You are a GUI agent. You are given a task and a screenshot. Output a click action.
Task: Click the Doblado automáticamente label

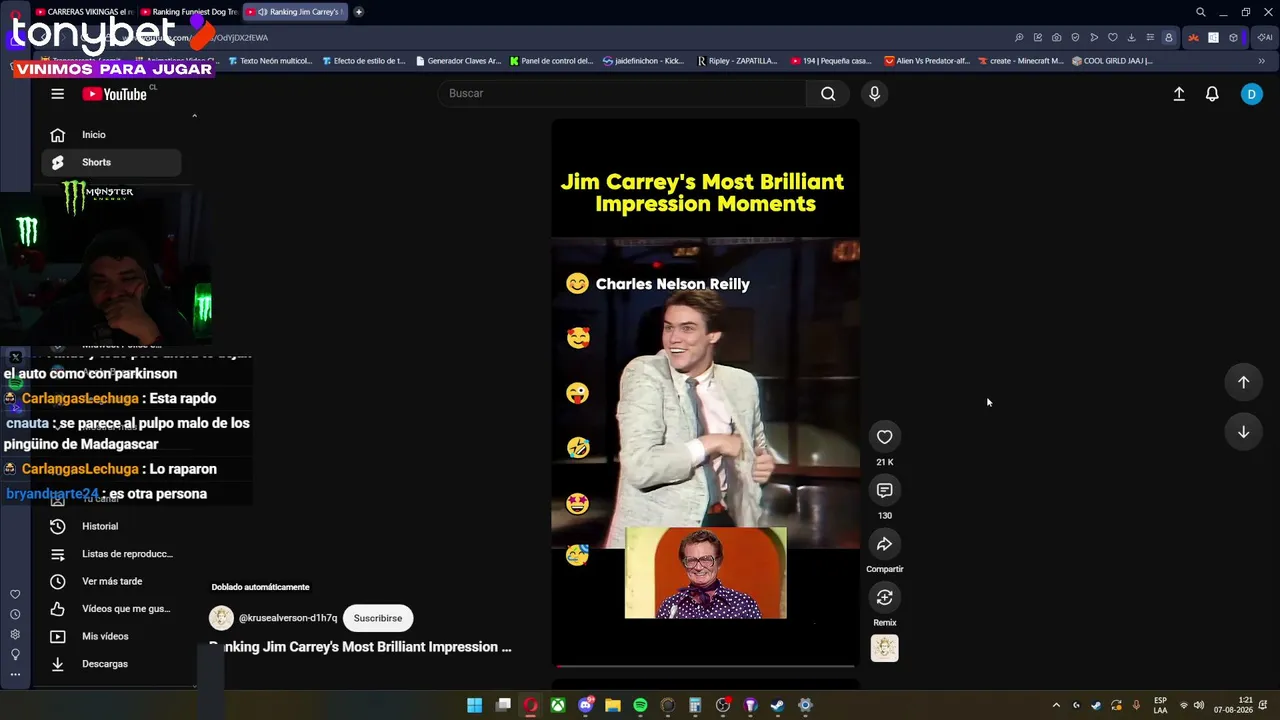pyautogui.click(x=260, y=587)
